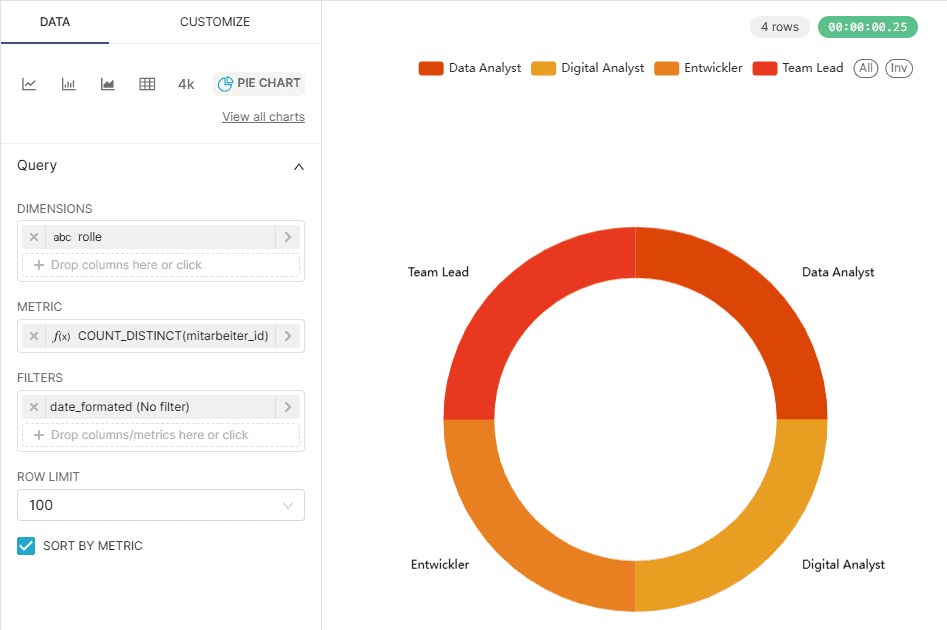Click the View all charts link
The image size is (947, 630).
263,117
